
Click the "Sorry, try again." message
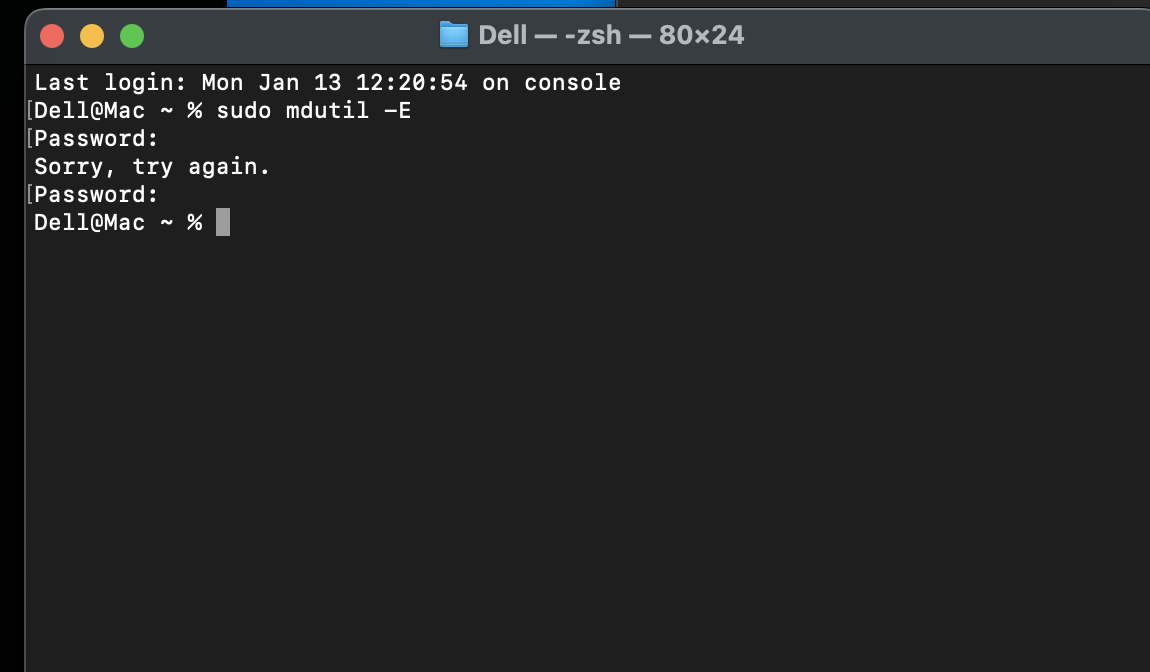[152, 167]
